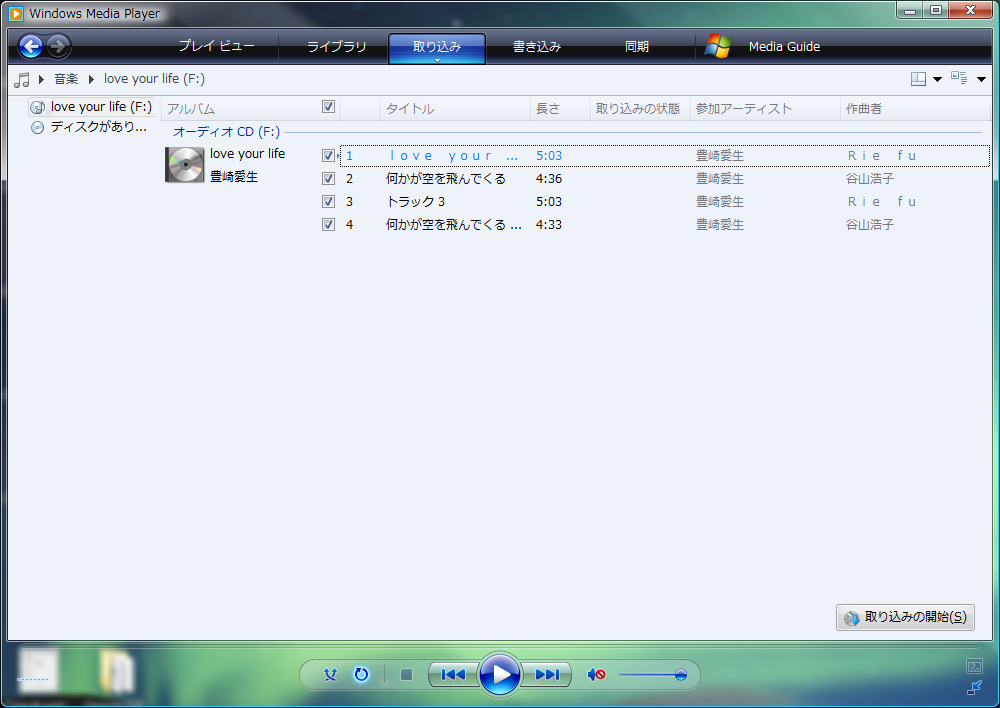1000x708 pixels.
Task: Switch to full screen view icon
Action: coord(974,667)
